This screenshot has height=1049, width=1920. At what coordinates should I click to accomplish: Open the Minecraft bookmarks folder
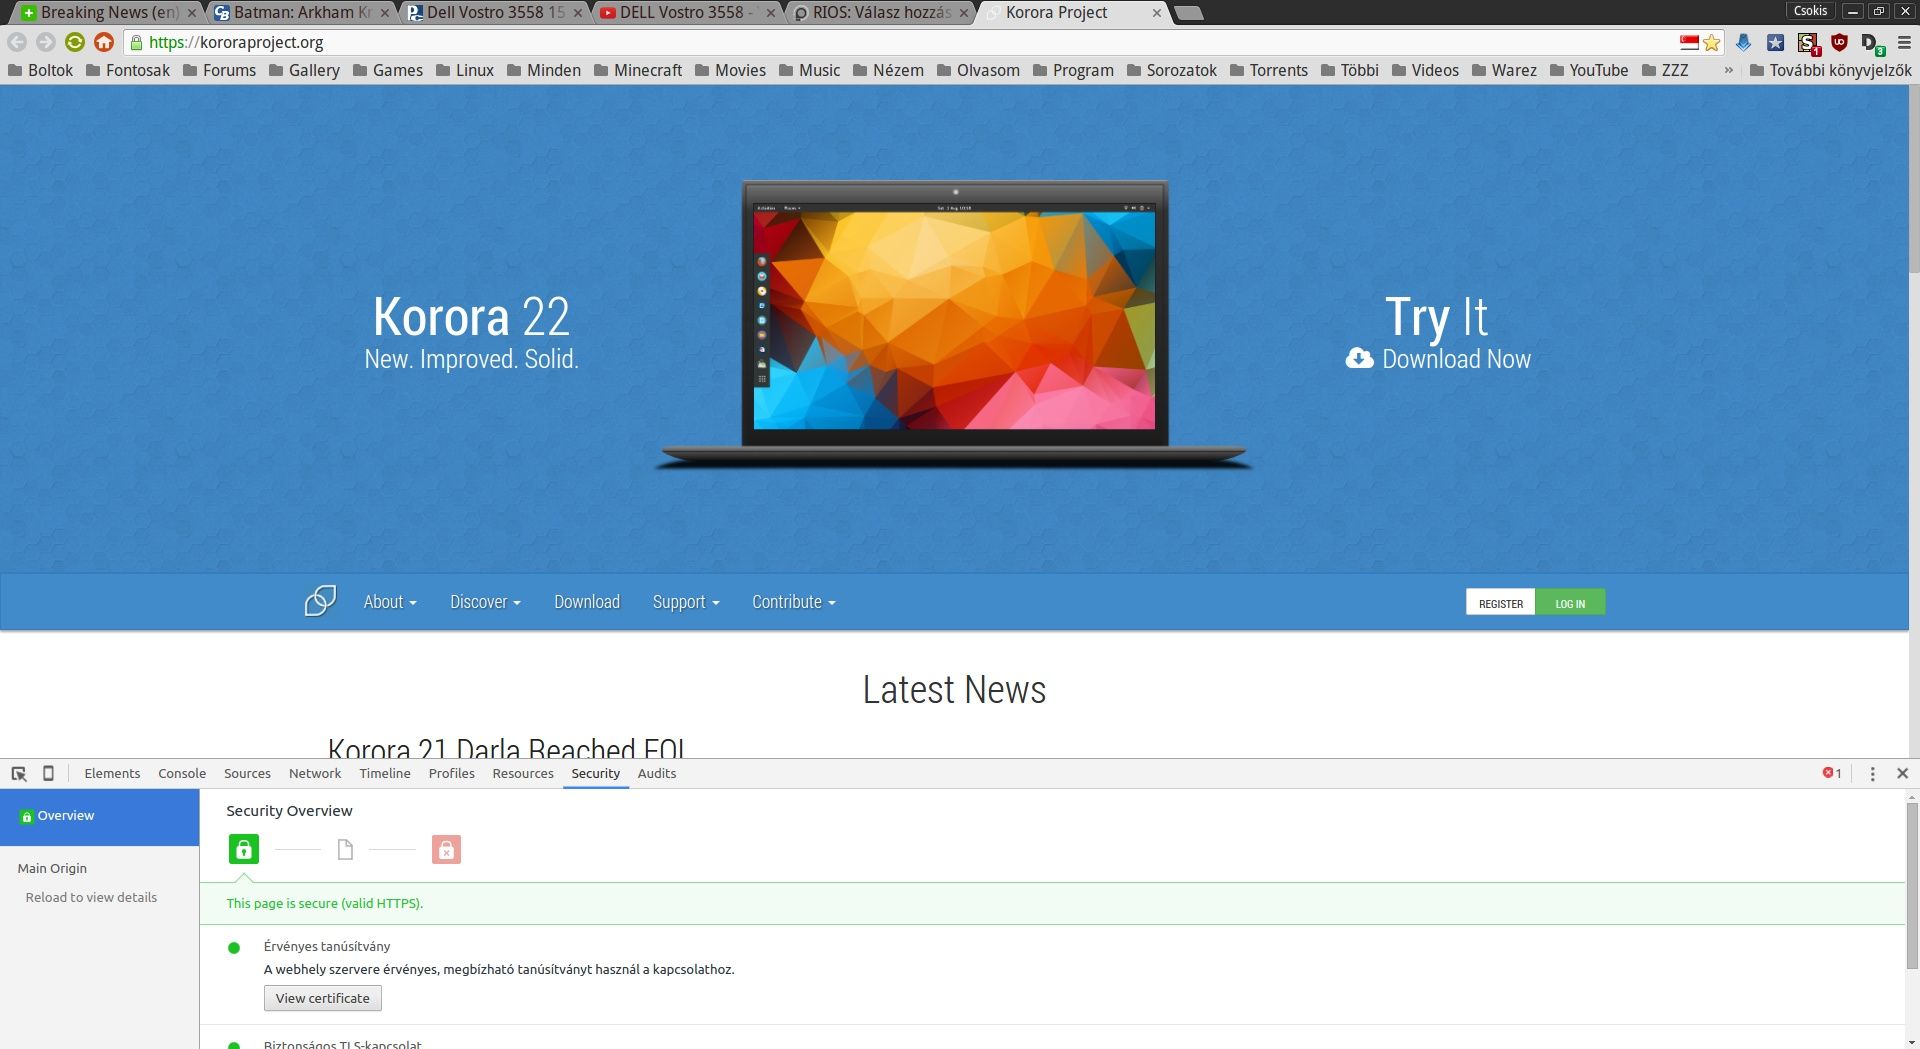[x=638, y=70]
